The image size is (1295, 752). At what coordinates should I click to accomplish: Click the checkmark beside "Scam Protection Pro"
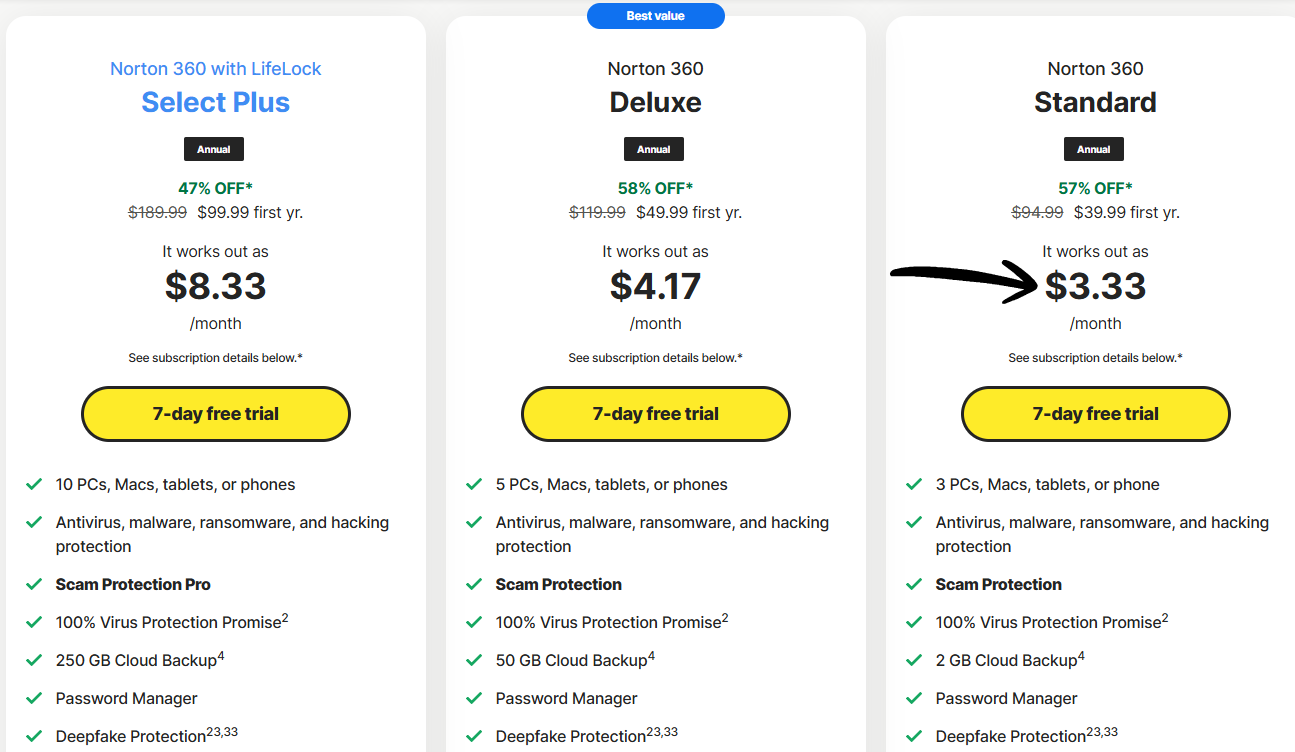pyautogui.click(x=33, y=584)
